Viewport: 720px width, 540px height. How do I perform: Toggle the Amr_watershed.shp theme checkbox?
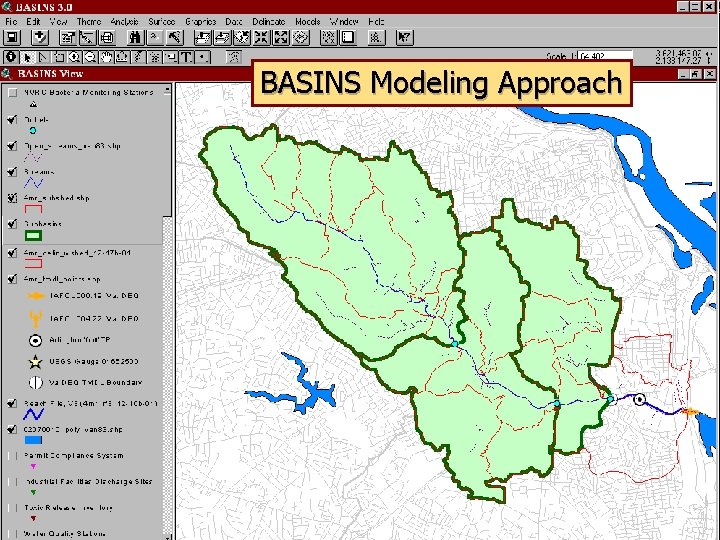click(13, 198)
